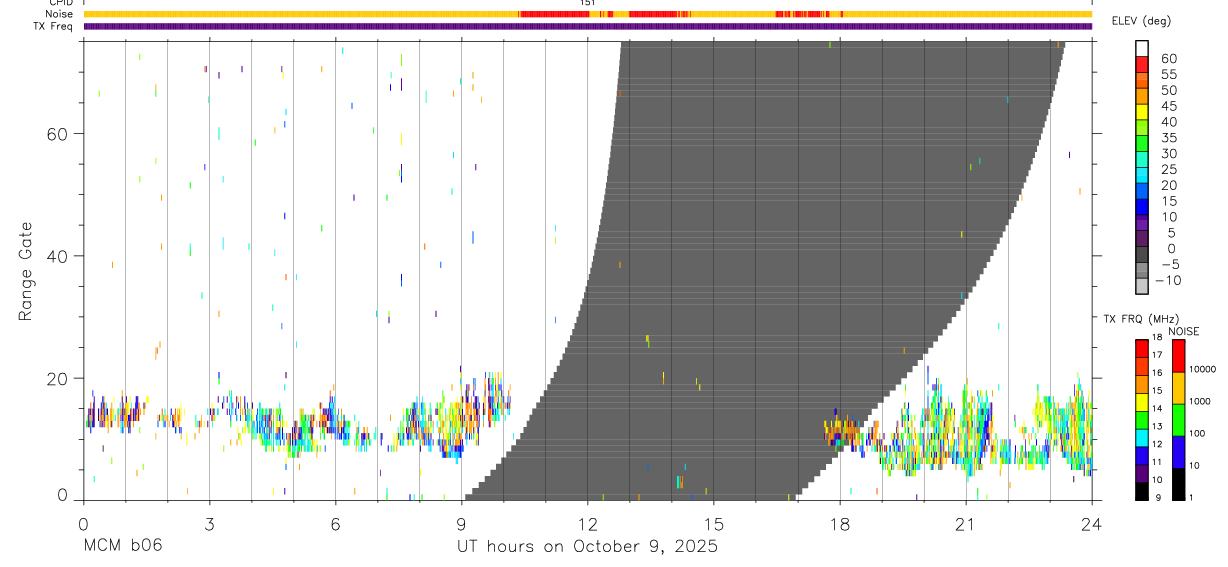1228x567 pixels.
Task: Click the 18 tick on the time axis
Action: pyautogui.click(x=839, y=523)
